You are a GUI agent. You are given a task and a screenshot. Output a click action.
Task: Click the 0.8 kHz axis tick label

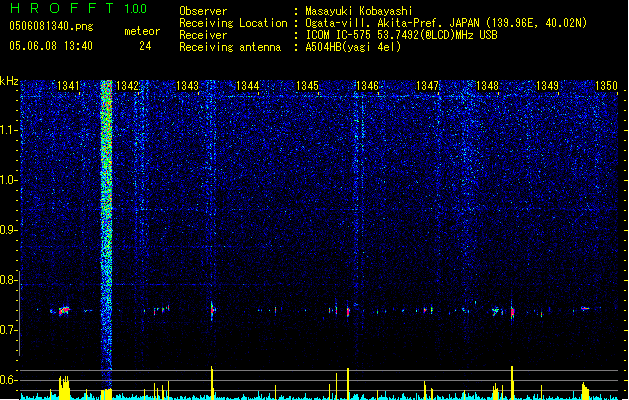8,280
